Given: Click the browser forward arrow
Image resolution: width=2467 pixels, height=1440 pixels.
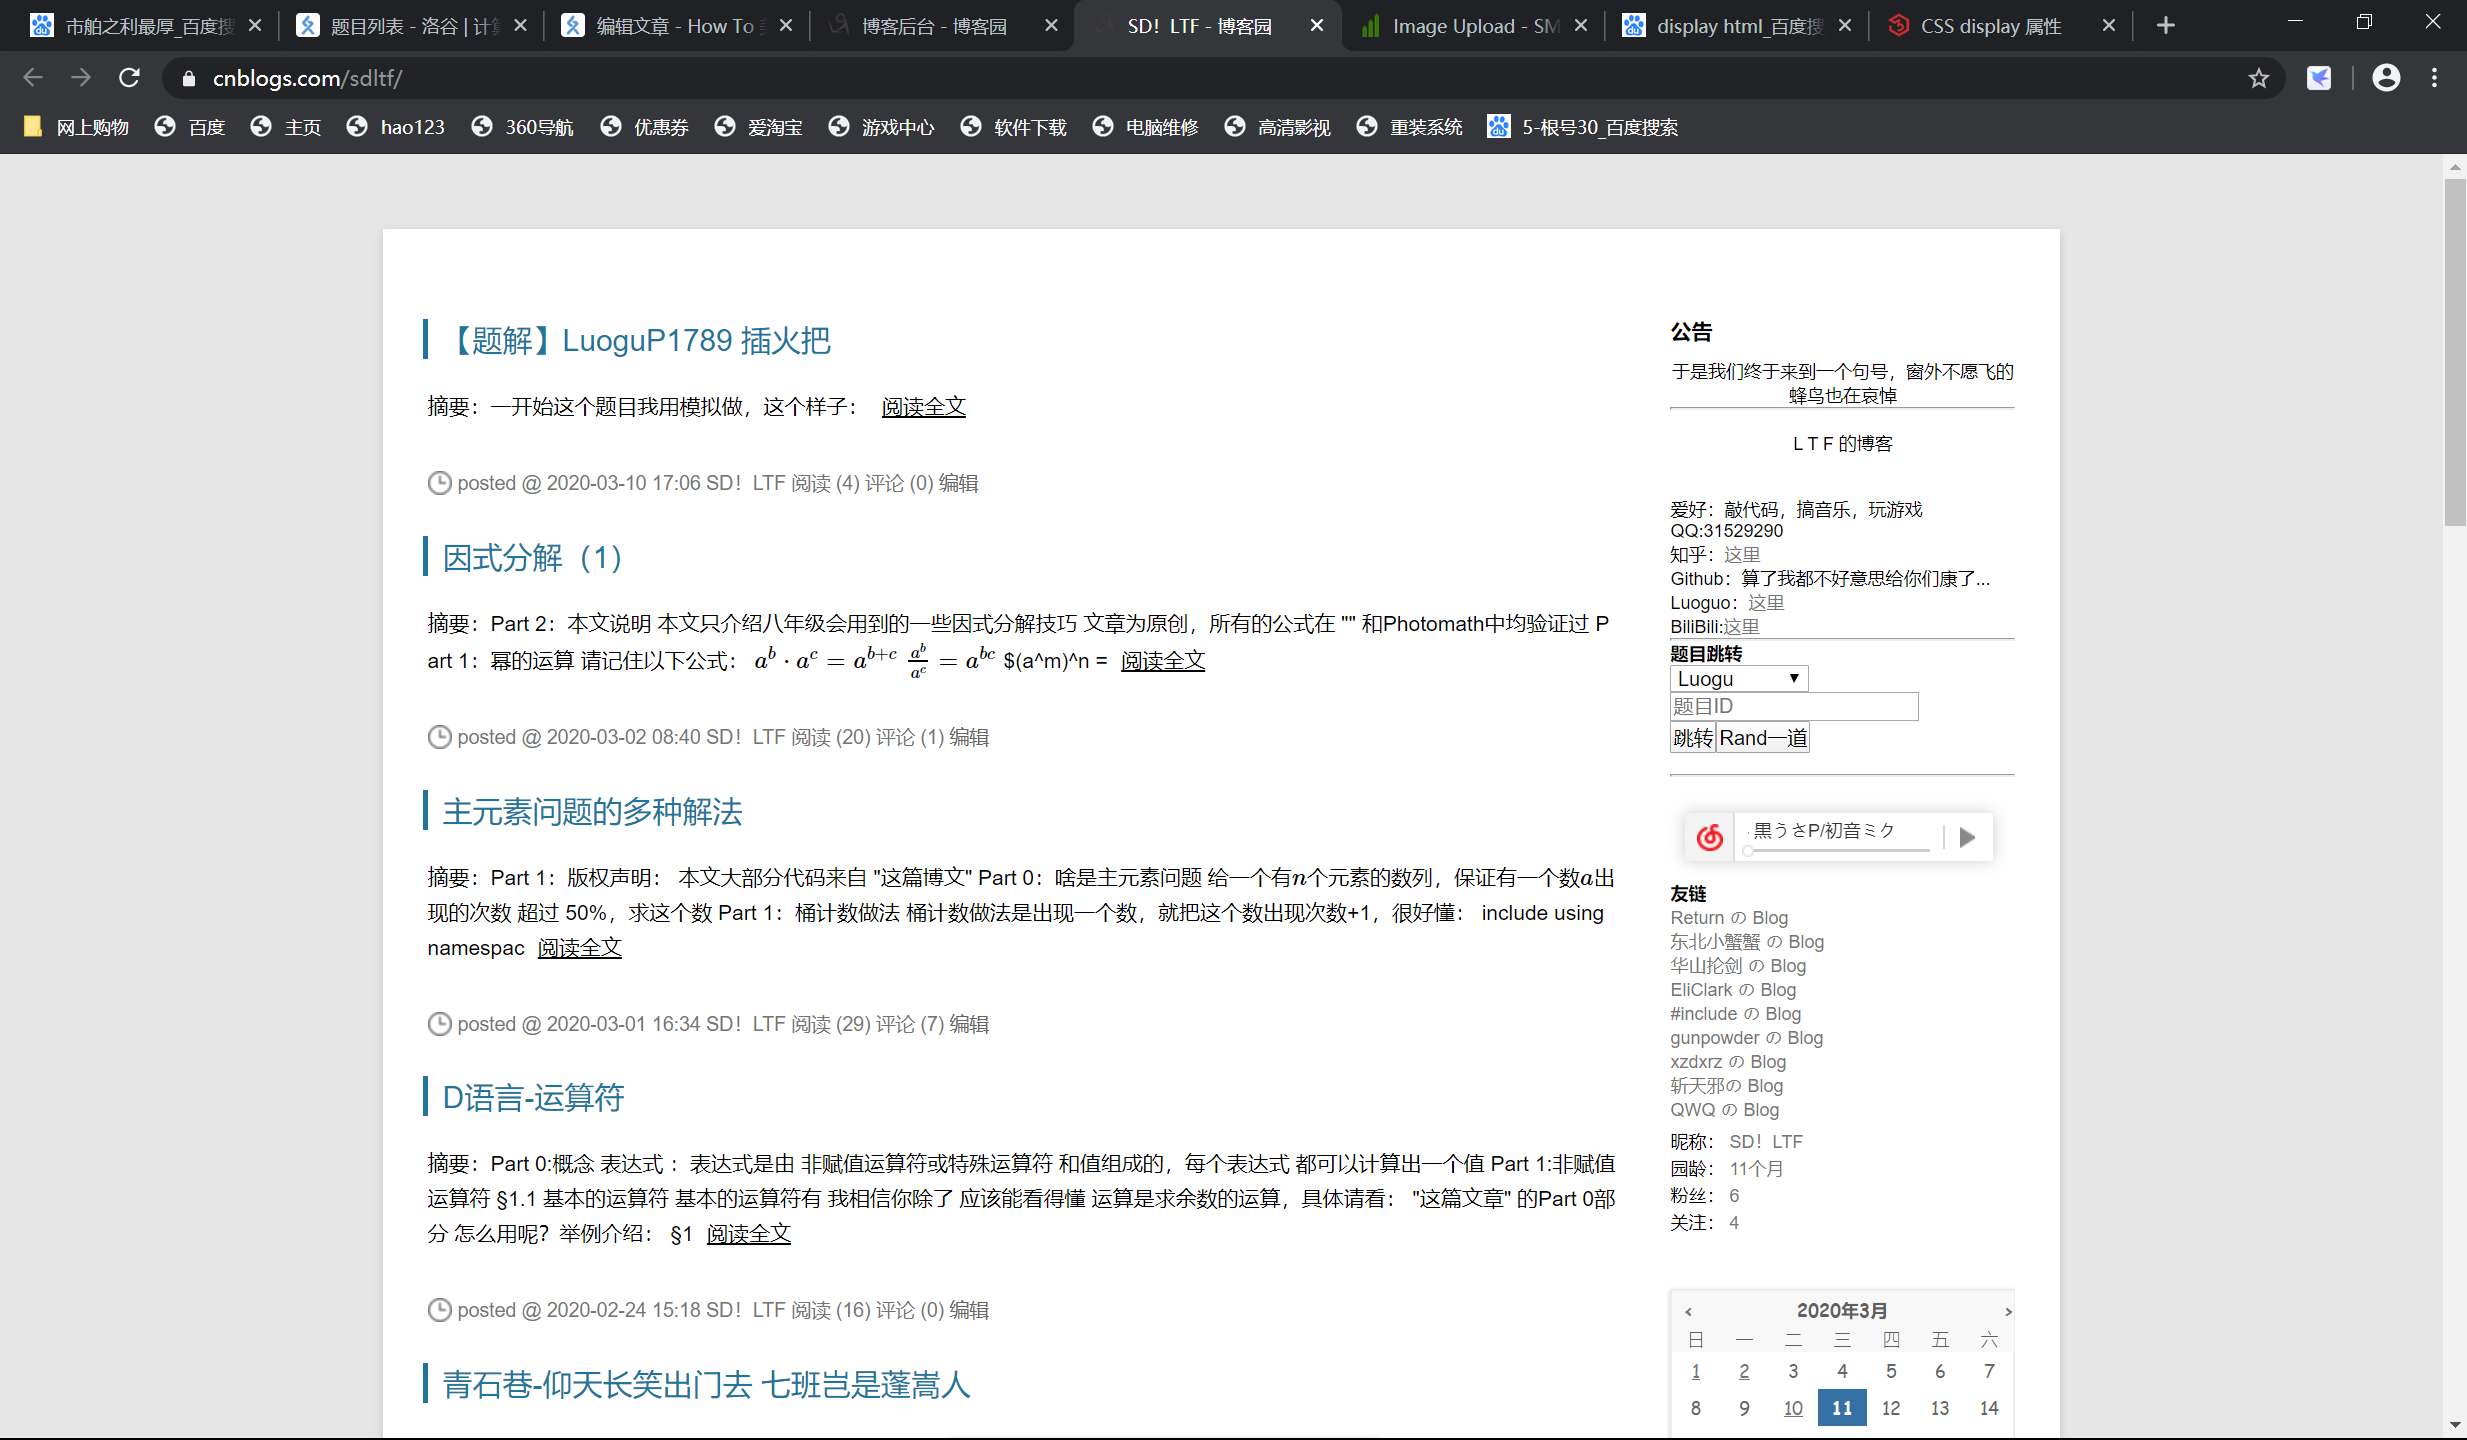Looking at the screenshot, I should [81, 78].
